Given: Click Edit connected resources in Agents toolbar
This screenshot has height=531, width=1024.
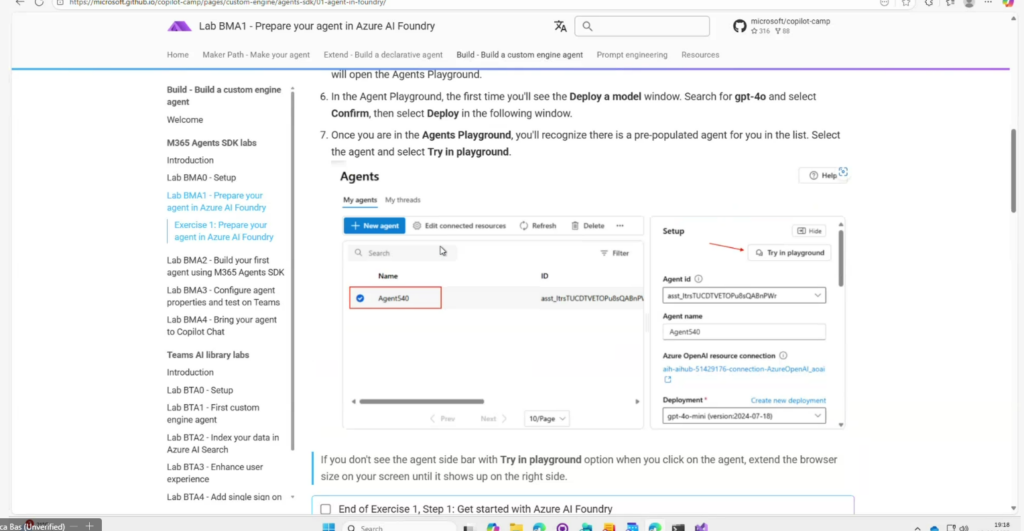Looking at the screenshot, I should click(x=459, y=225).
